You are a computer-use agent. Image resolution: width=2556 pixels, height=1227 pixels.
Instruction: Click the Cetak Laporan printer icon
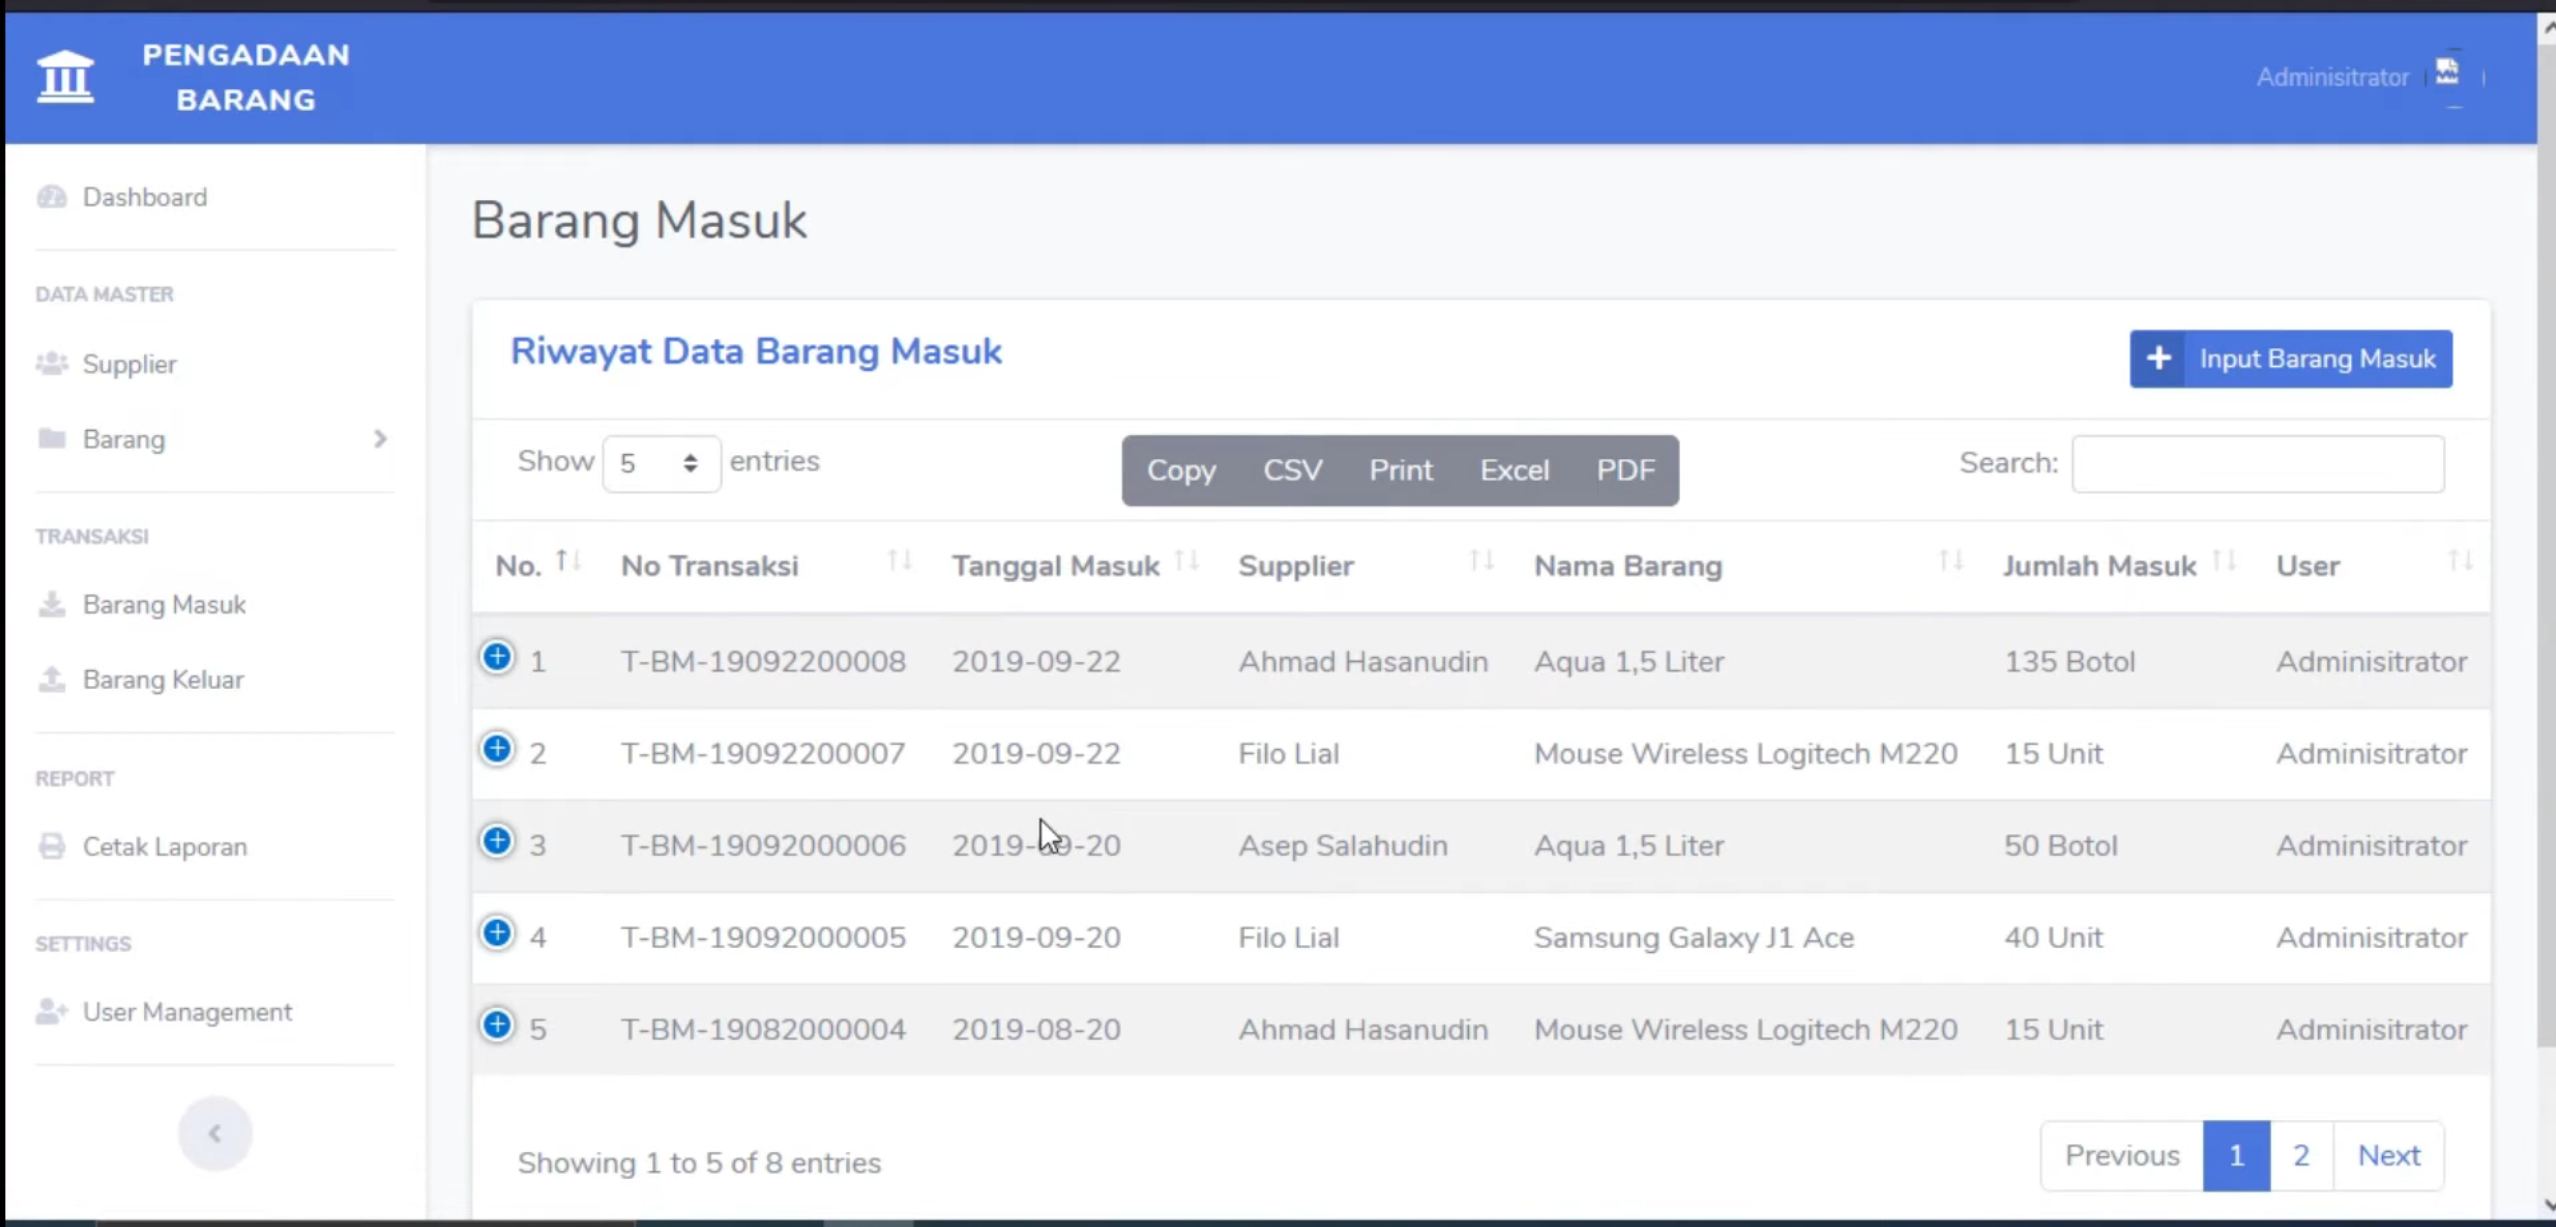click(51, 846)
